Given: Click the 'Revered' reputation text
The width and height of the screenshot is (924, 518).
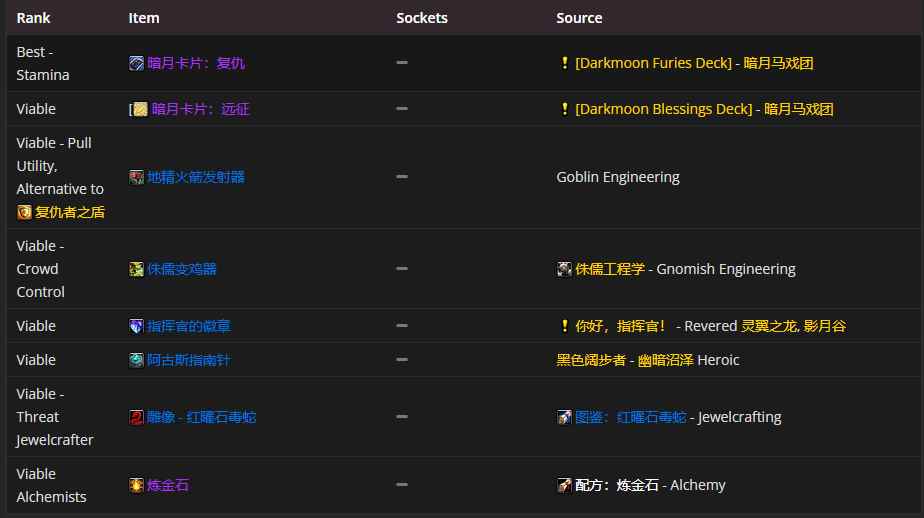Looking at the screenshot, I should 711,326.
